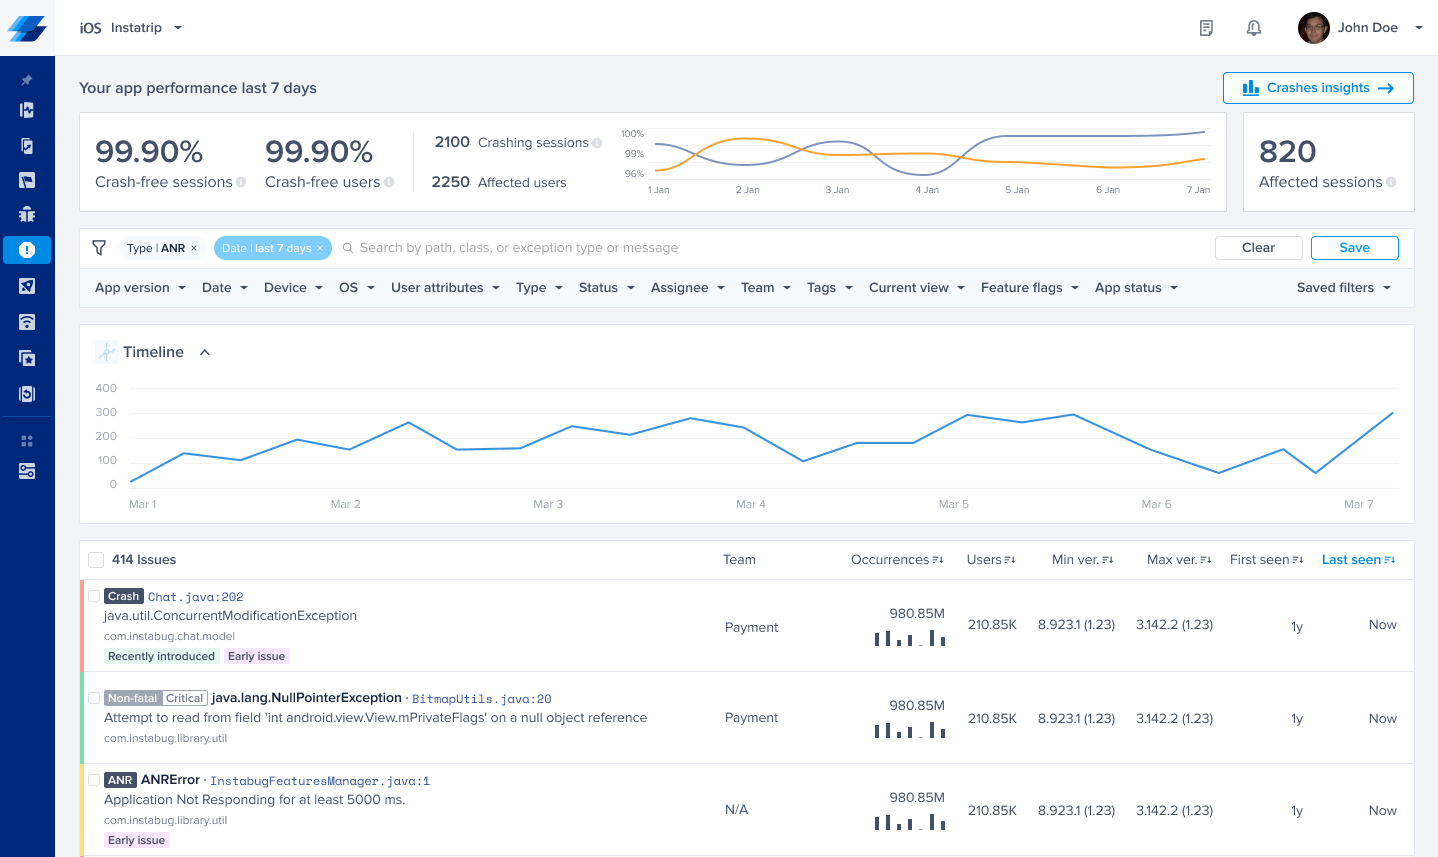Open the OS filter dropdown

pos(357,288)
